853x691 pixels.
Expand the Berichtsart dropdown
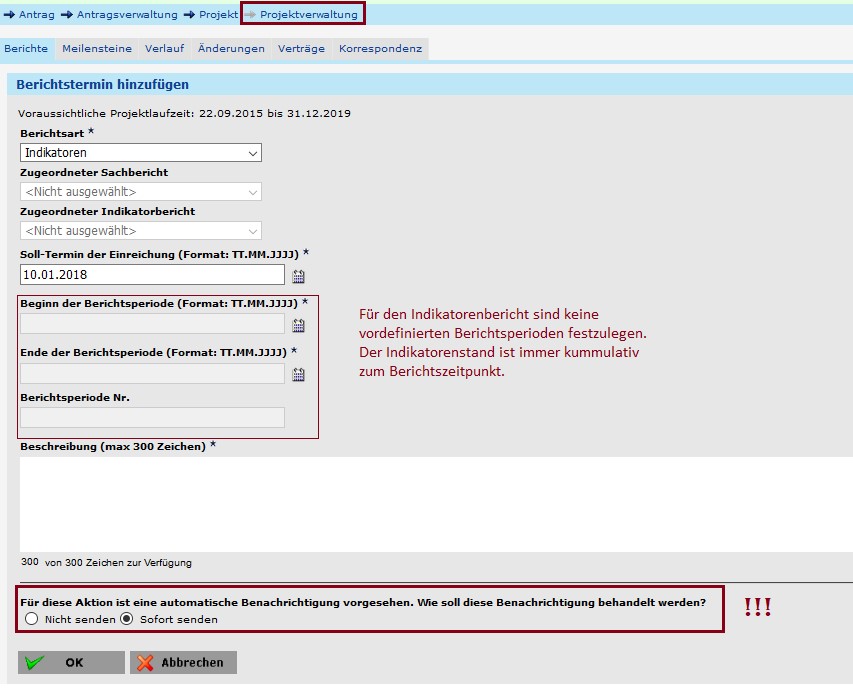(140, 153)
